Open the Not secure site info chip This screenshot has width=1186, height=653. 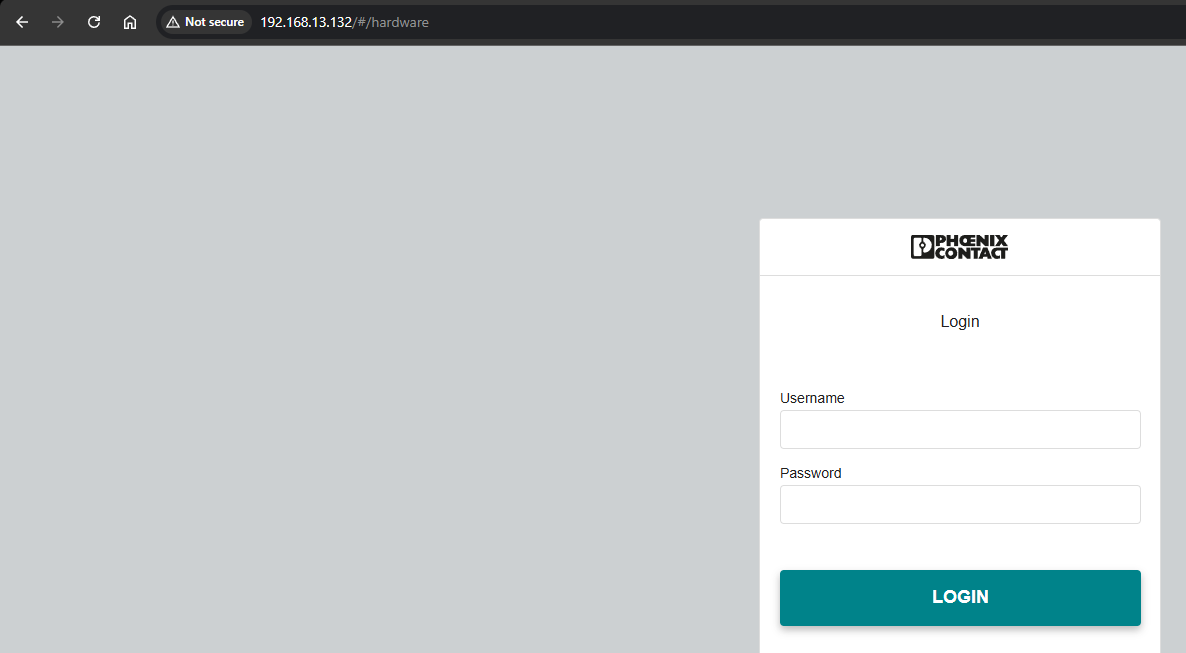pyautogui.click(x=206, y=22)
